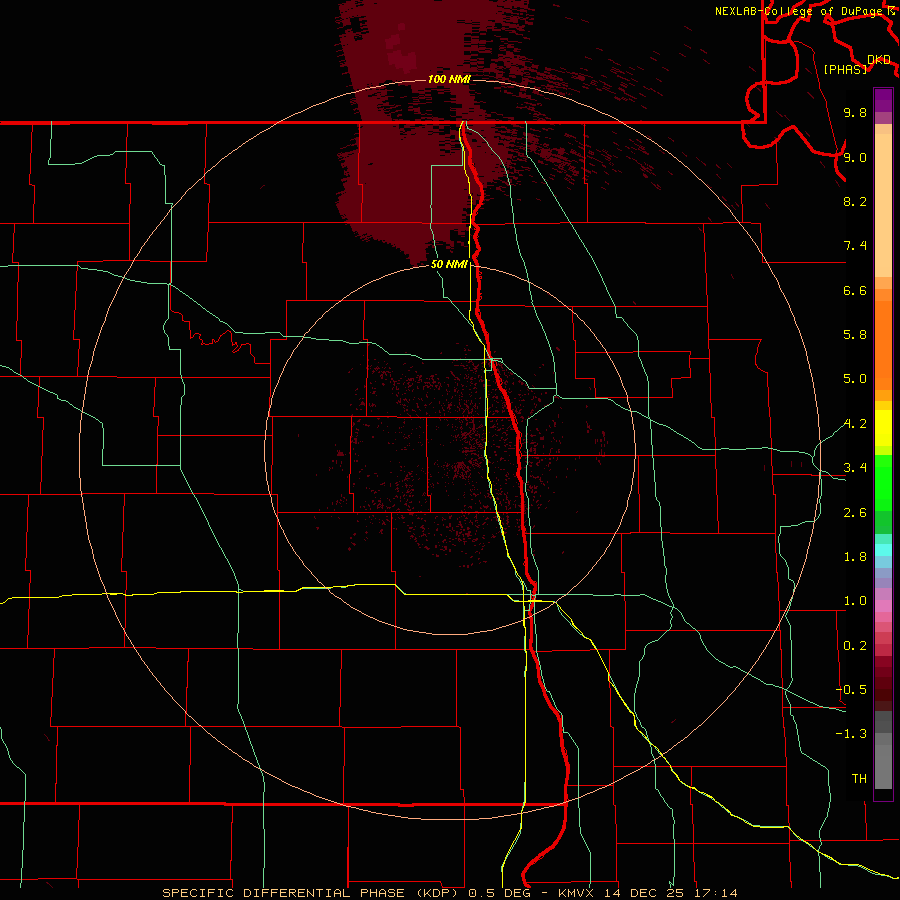Click the 1.8 scale value
Image resolution: width=900 pixels, height=900 pixels.
855,557
